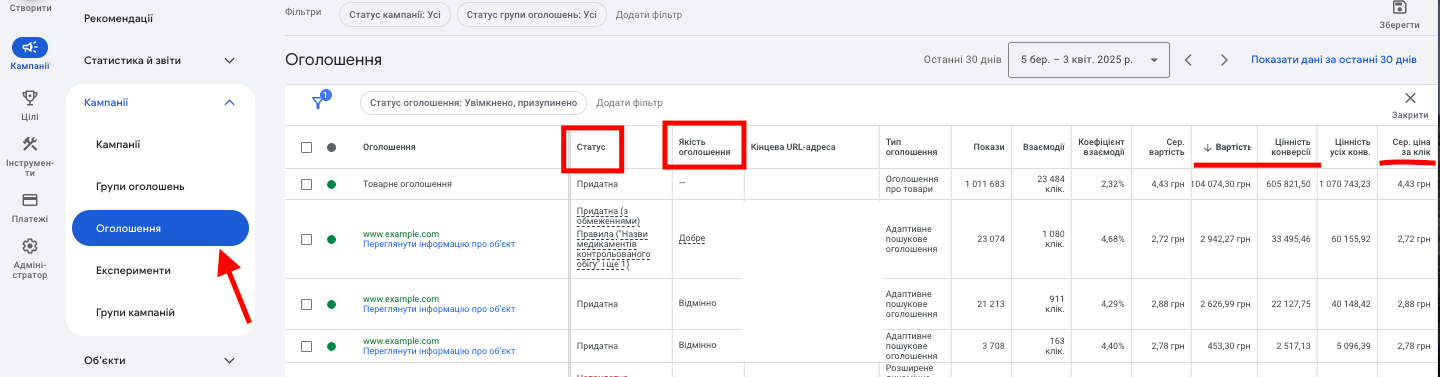Open the Адміністратор gear icon
Image resolution: width=1440 pixels, height=377 pixels.
30,246
